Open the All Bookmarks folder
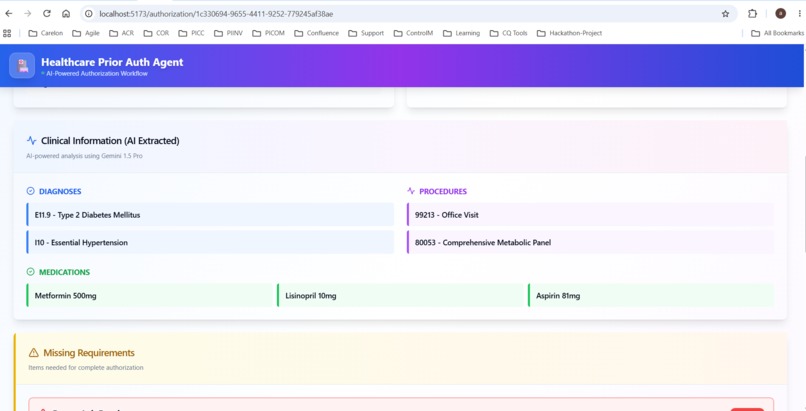The width and height of the screenshot is (806, 411). point(777,33)
